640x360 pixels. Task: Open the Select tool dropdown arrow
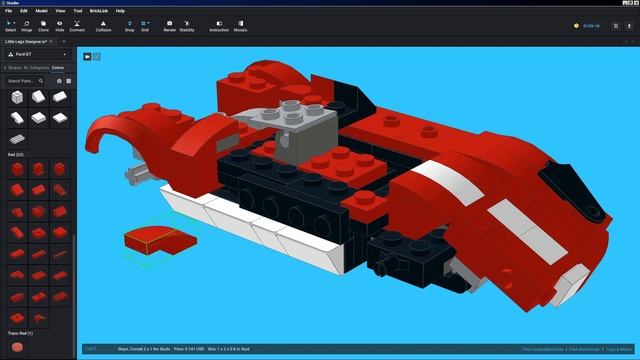pyautogui.click(x=14, y=23)
